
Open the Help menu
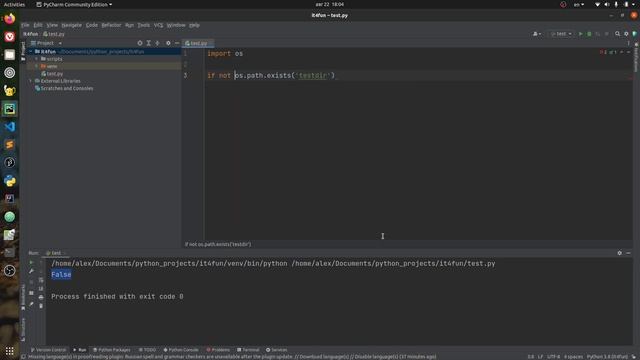pos(194,25)
